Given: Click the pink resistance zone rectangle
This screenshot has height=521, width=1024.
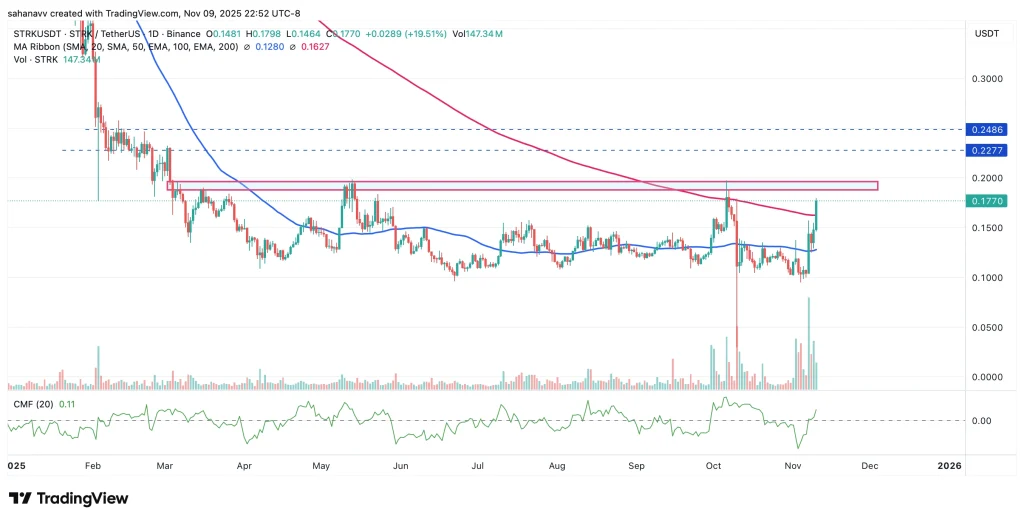Looking at the screenshot, I should click(x=522, y=186).
